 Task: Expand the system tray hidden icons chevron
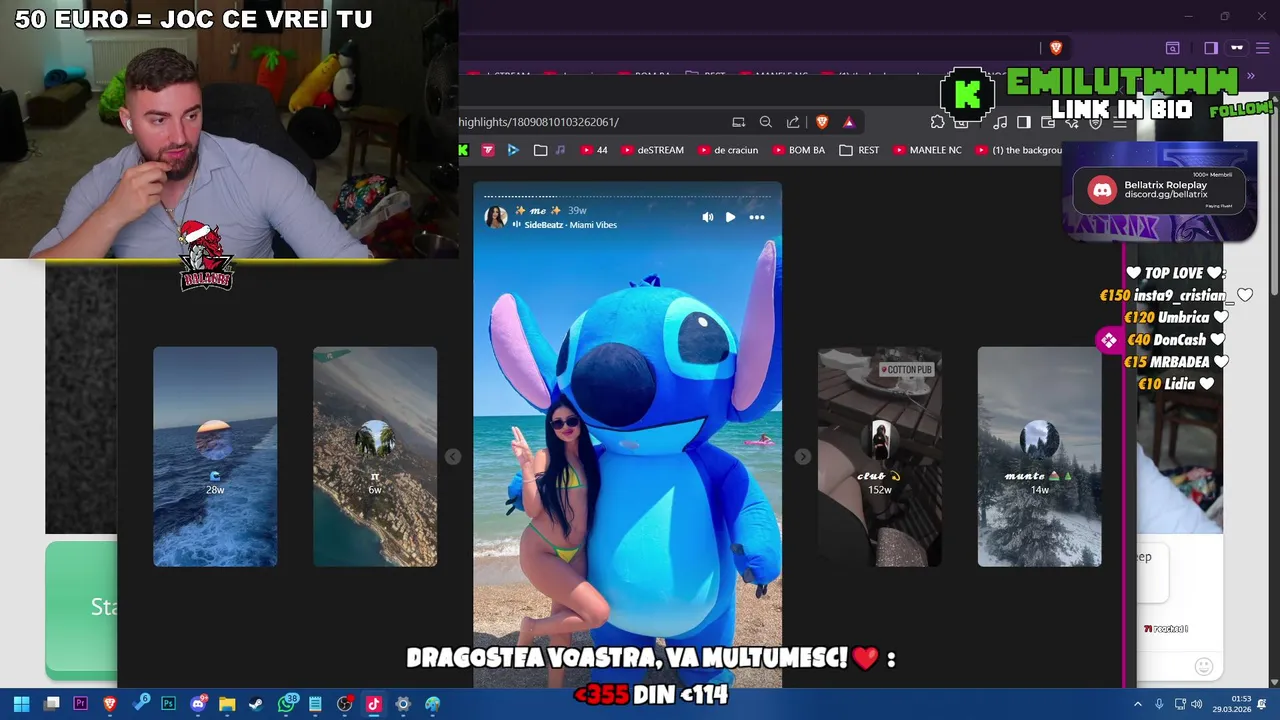click(1138, 704)
